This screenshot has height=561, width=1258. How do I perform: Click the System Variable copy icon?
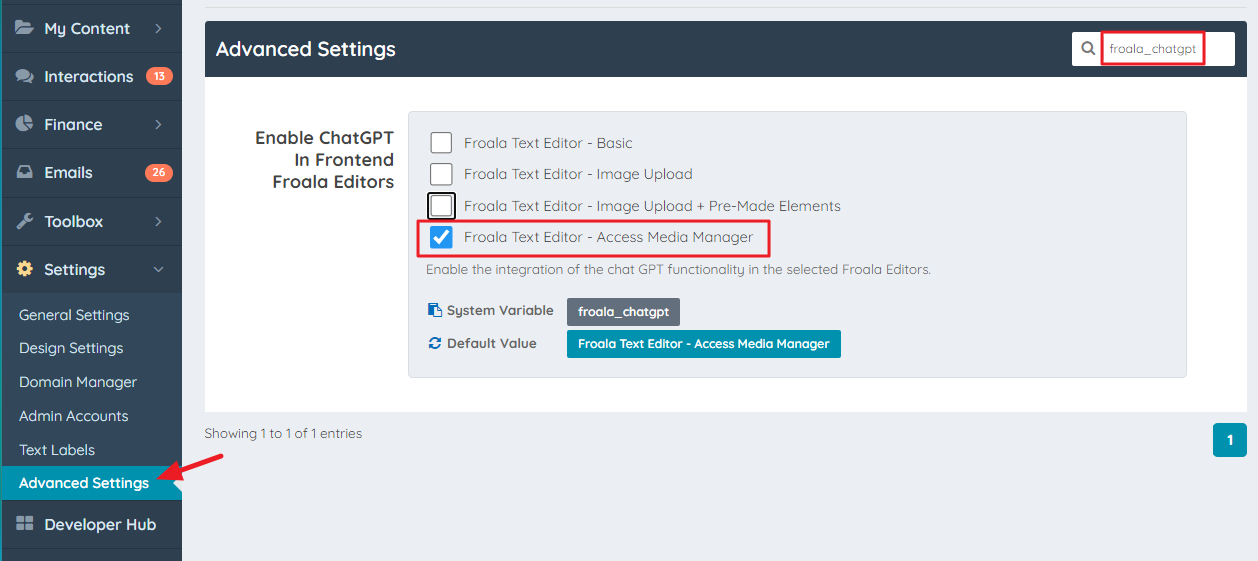434,311
